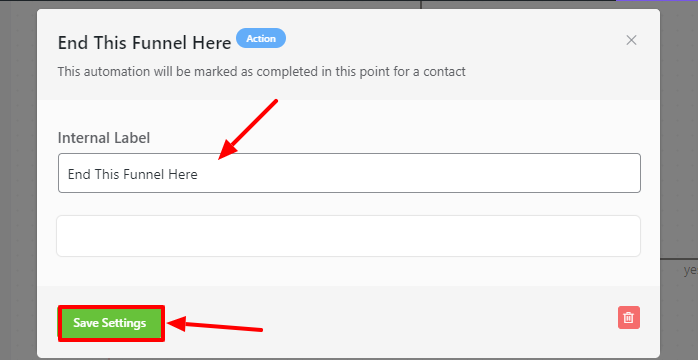Click the automation completed description text
The image size is (698, 360).
(262, 71)
